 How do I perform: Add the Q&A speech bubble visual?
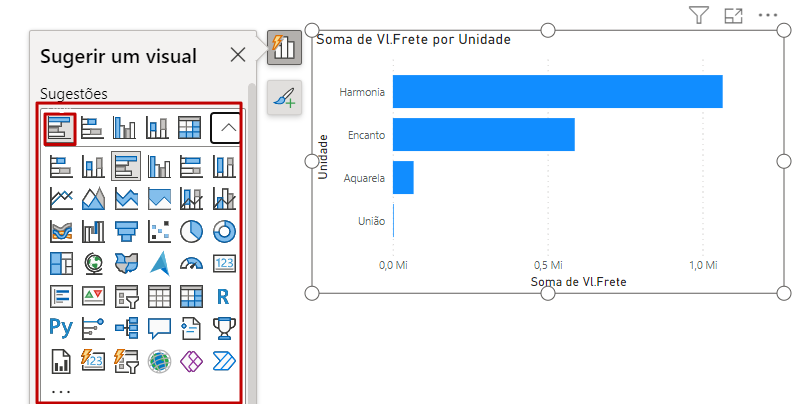pos(159,328)
